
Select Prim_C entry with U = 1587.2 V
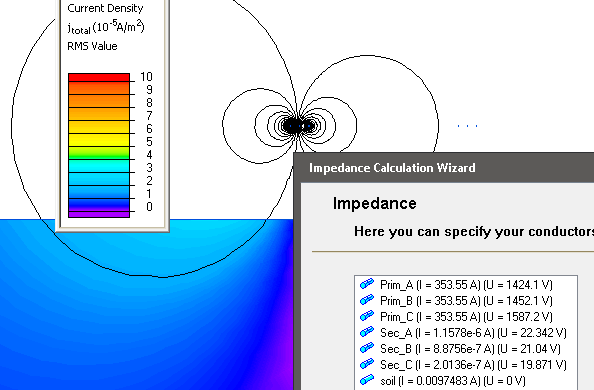pyautogui.click(x=466, y=316)
